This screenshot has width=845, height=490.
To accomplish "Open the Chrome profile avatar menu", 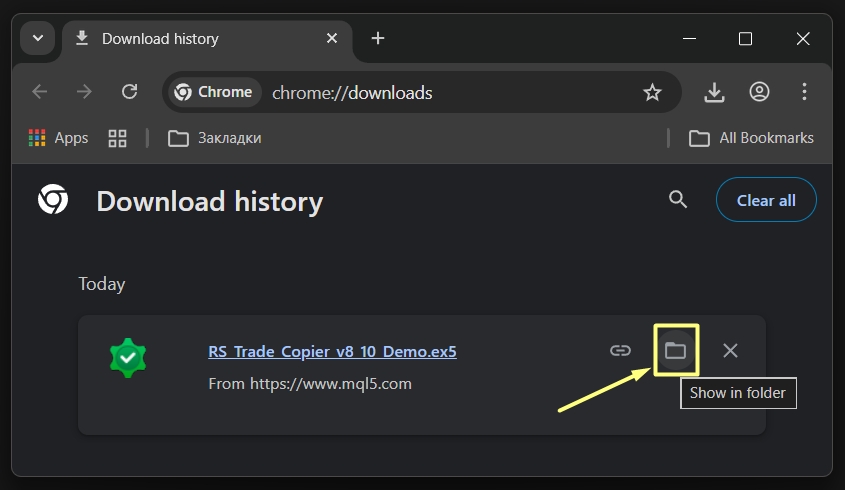I will [x=759, y=92].
